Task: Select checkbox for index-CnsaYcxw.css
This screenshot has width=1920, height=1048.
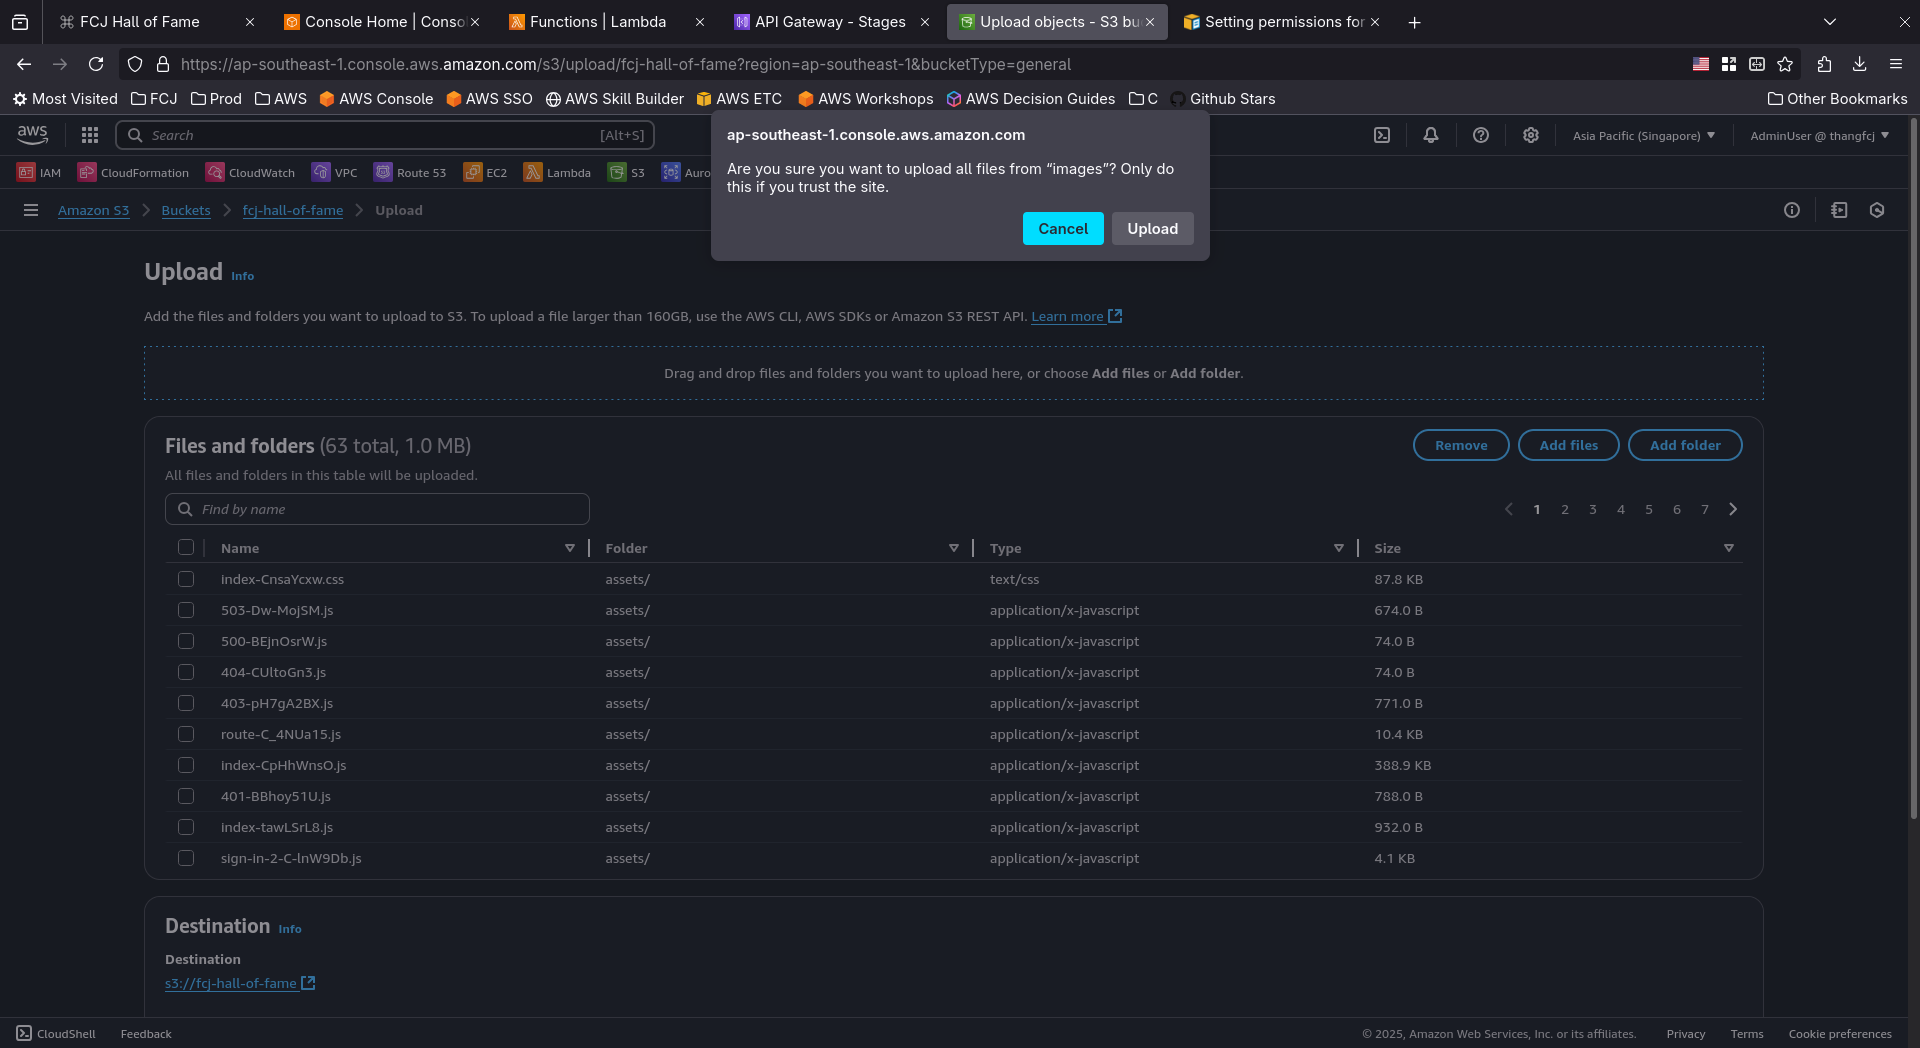Action: coord(186,579)
